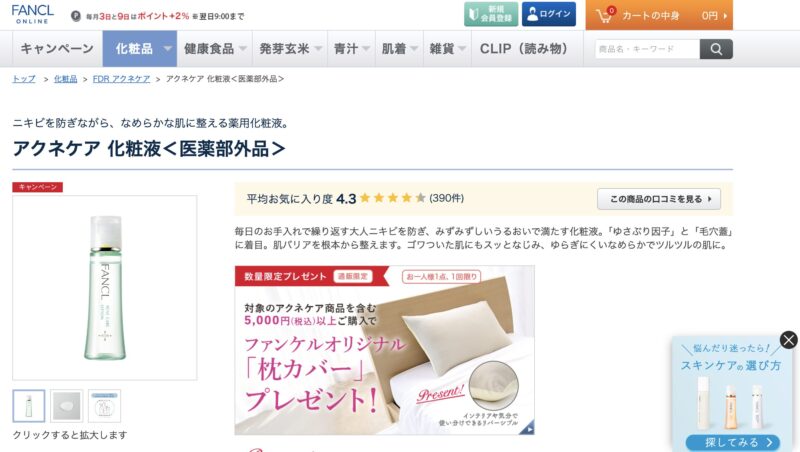Viewport: 800px width, 452px height.
Task: Close the skincare popup banner
Action: pos(788,340)
